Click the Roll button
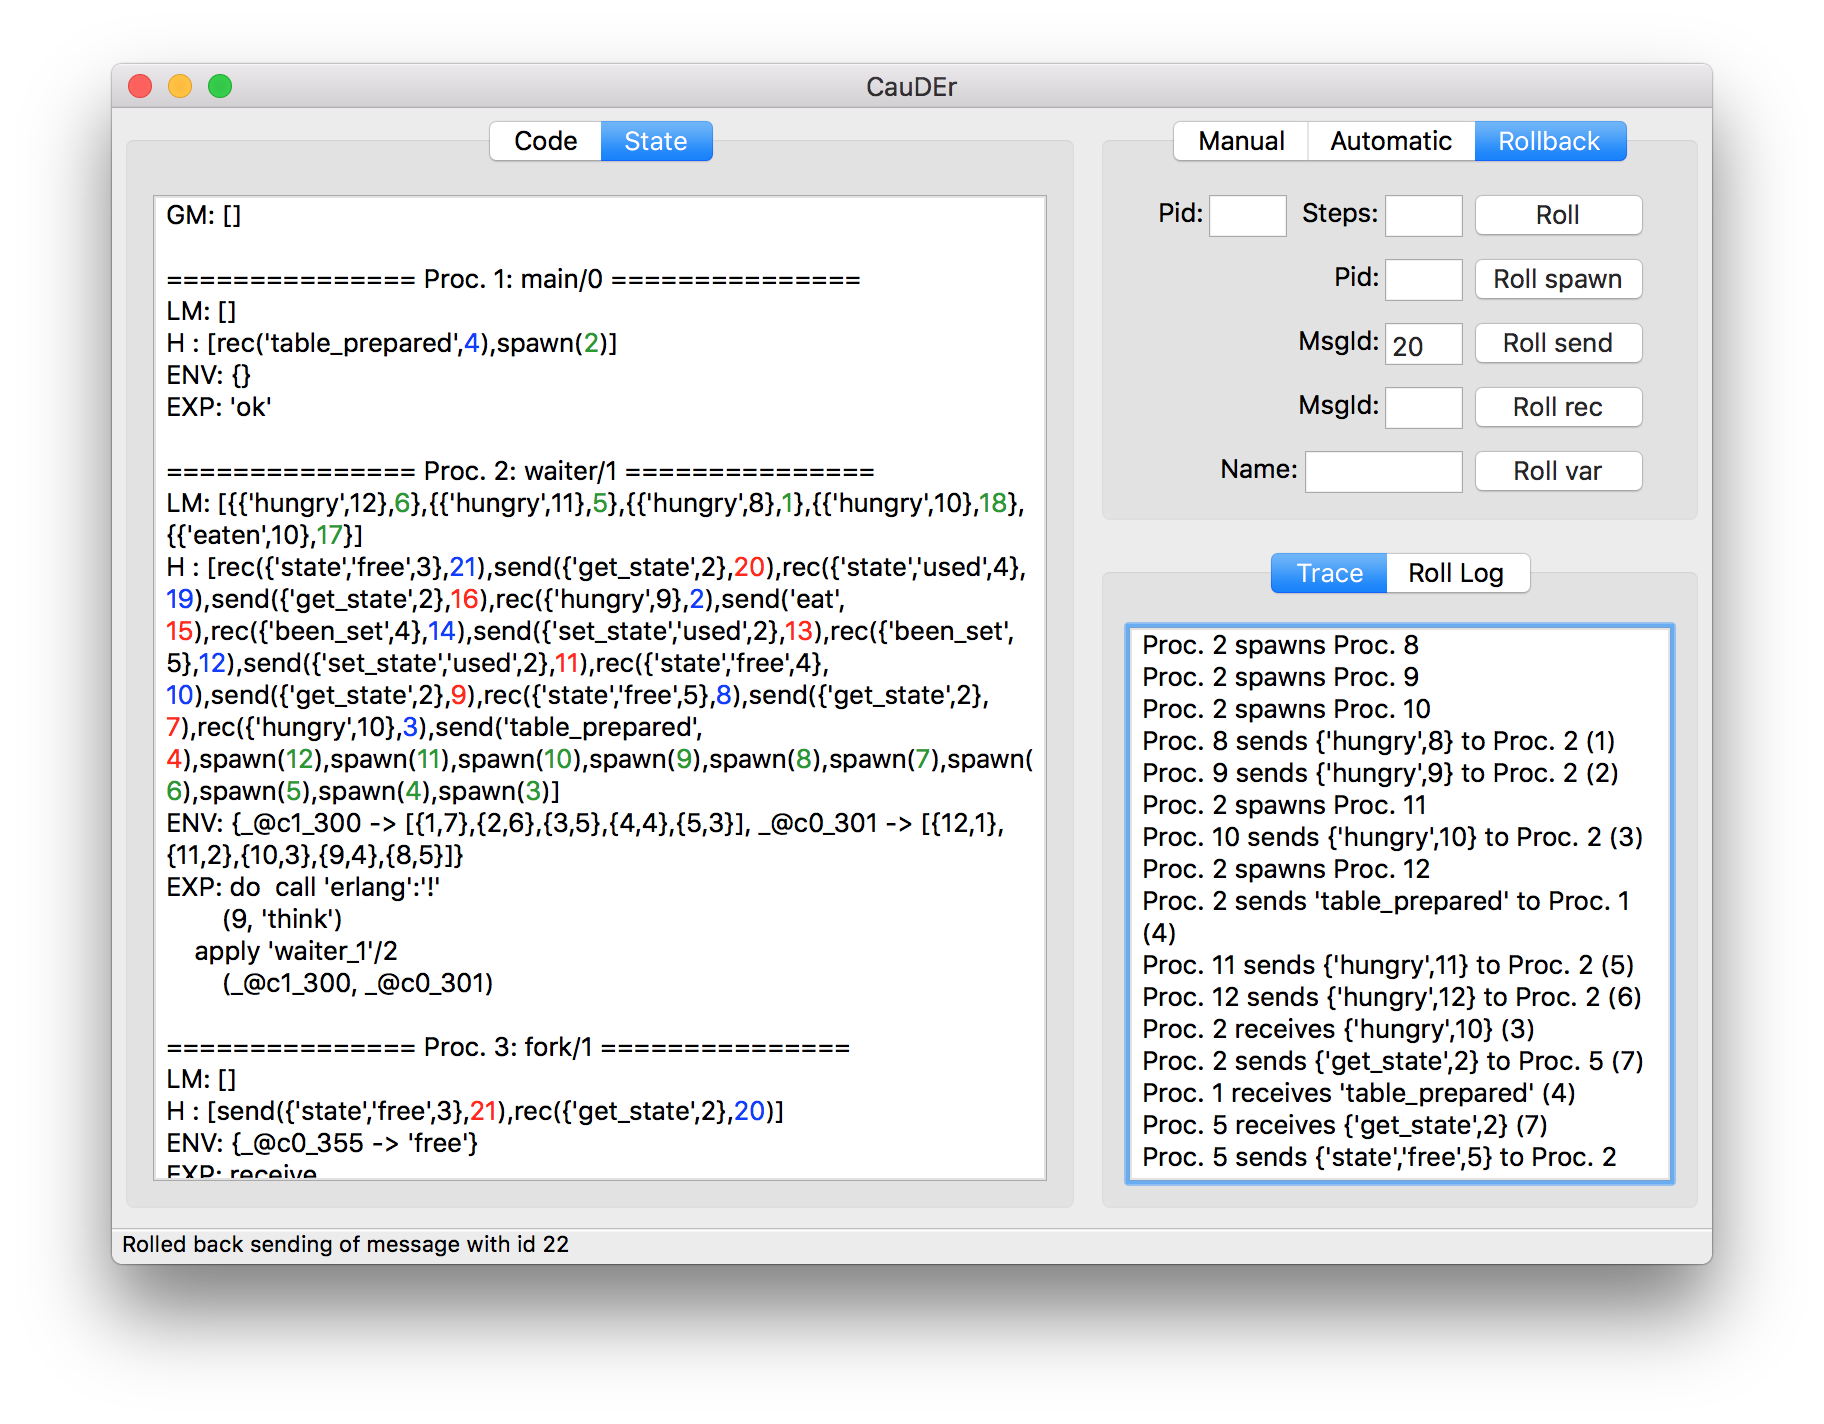The height and width of the screenshot is (1424, 1824). pos(1558,215)
